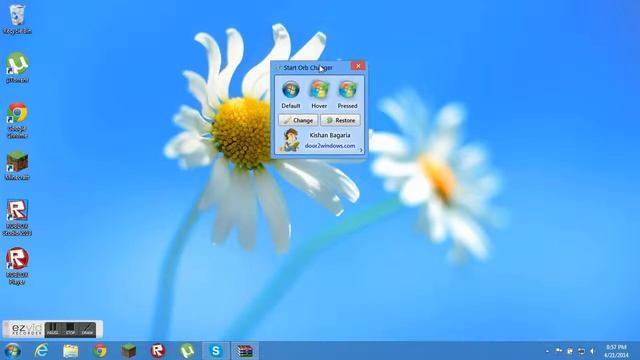Pause recording in the ezvid recorder
640x360 pixels.
[x=53, y=329]
